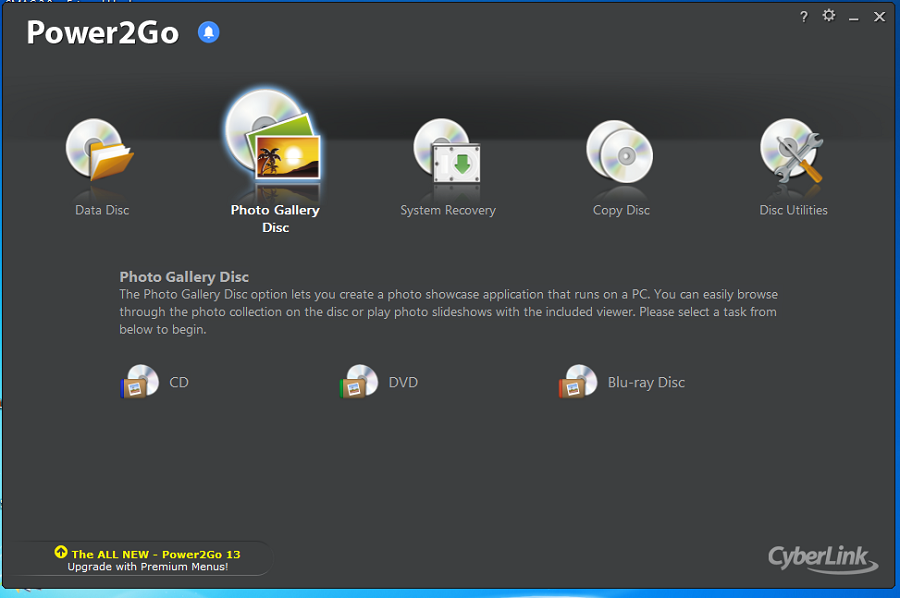Viewport: 900px width, 598px height.
Task: Open the Data Disc category icon
Action: tap(100, 150)
